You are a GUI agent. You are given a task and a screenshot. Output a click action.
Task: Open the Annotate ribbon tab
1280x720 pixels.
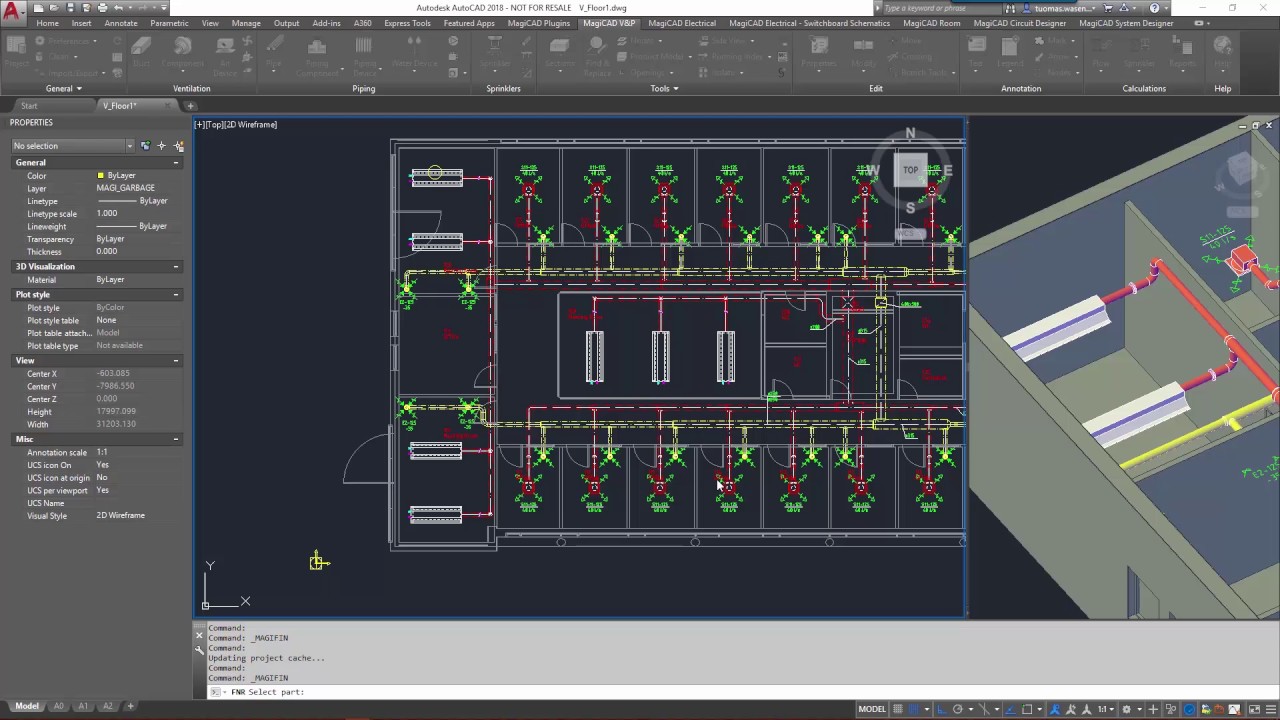coord(121,23)
